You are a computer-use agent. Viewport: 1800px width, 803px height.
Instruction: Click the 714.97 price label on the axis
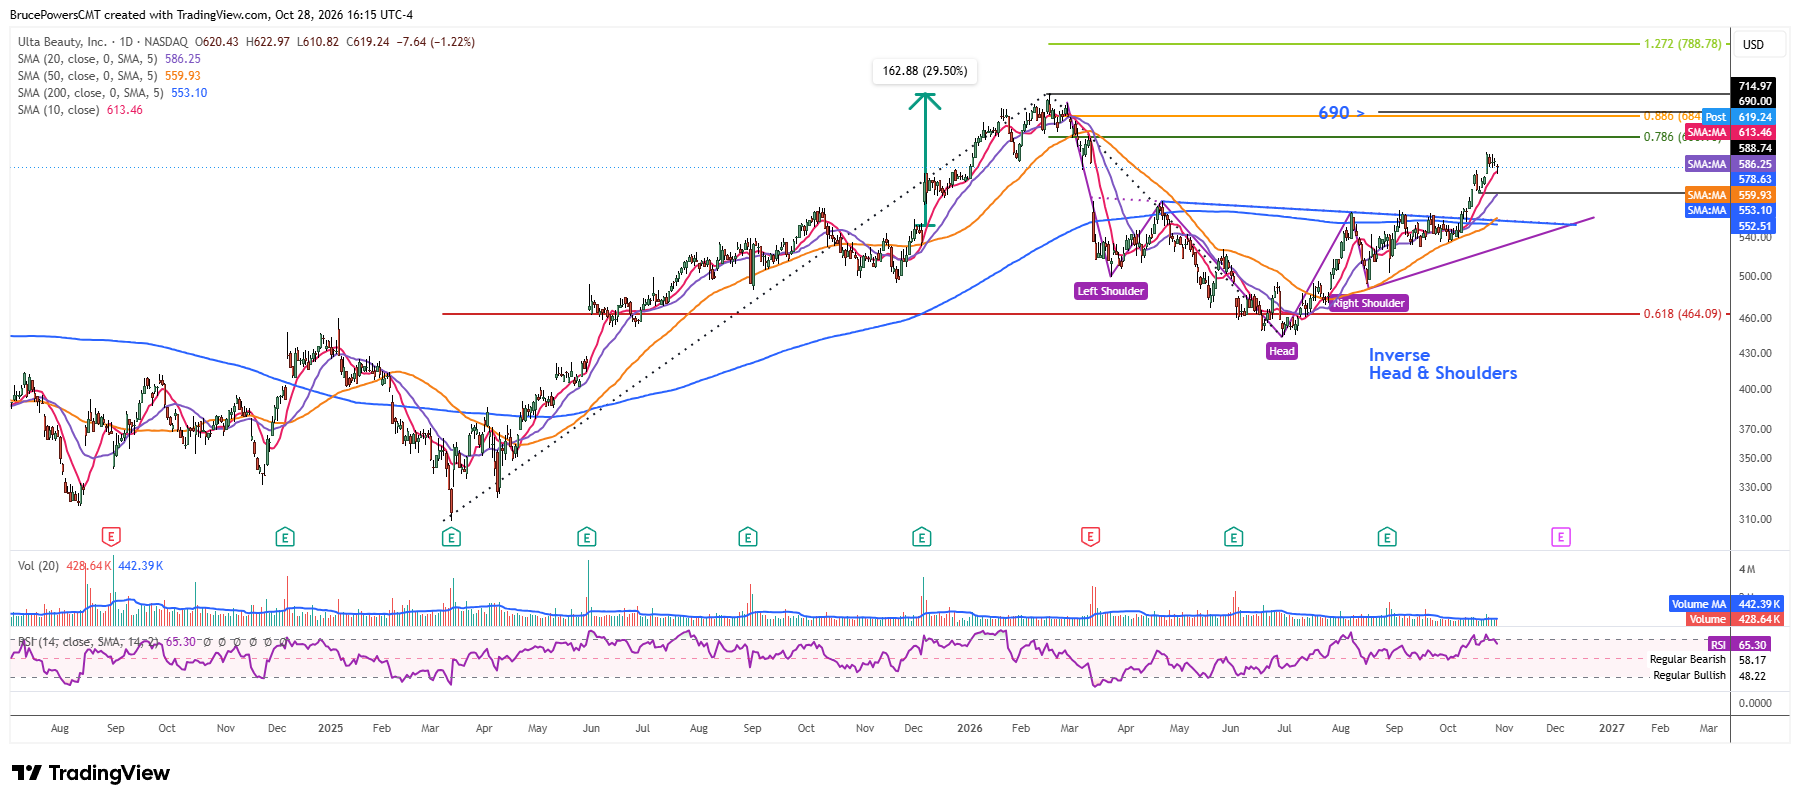click(1754, 86)
